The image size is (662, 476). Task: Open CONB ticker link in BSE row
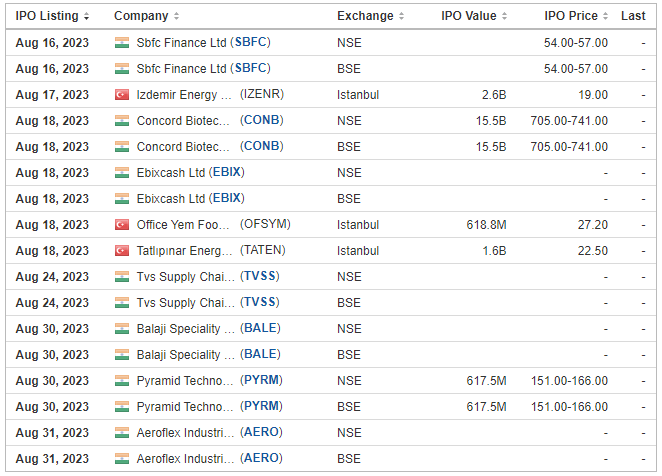pyautogui.click(x=262, y=147)
